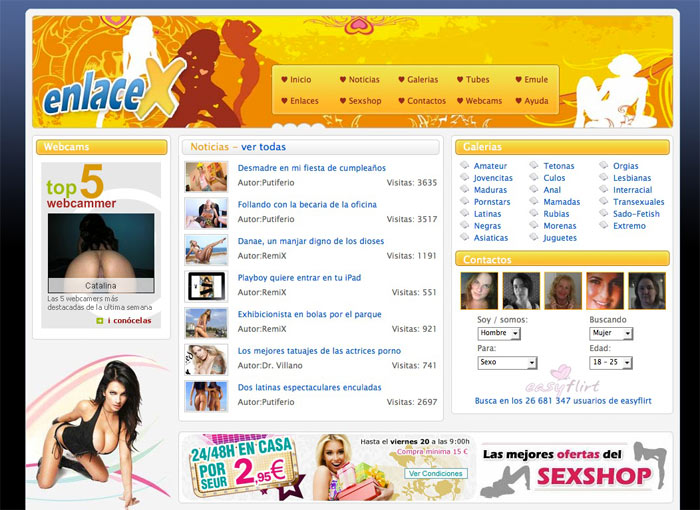Screen dimensions: 700x510
Task: Open the Extremo gallery link
Action: [629, 226]
